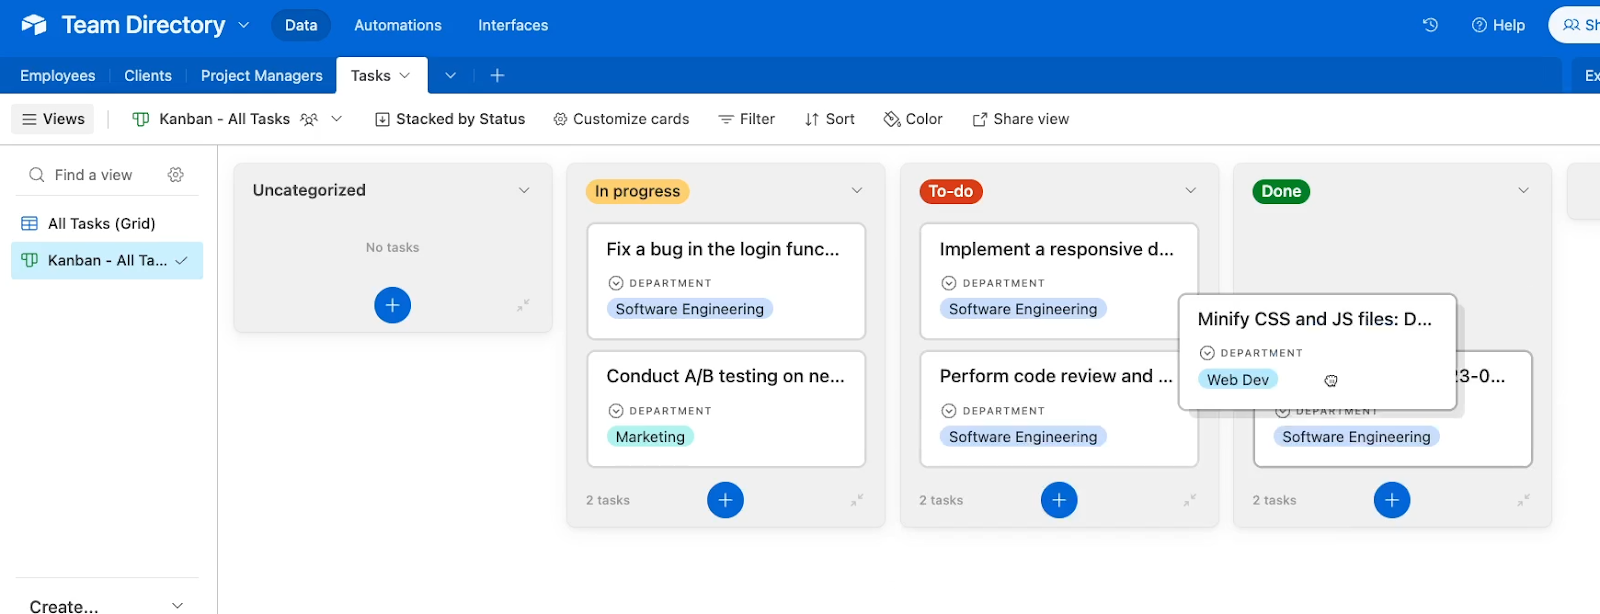Open the hidden tables list chevron
This screenshot has height=614, width=1600.
(x=450, y=76)
